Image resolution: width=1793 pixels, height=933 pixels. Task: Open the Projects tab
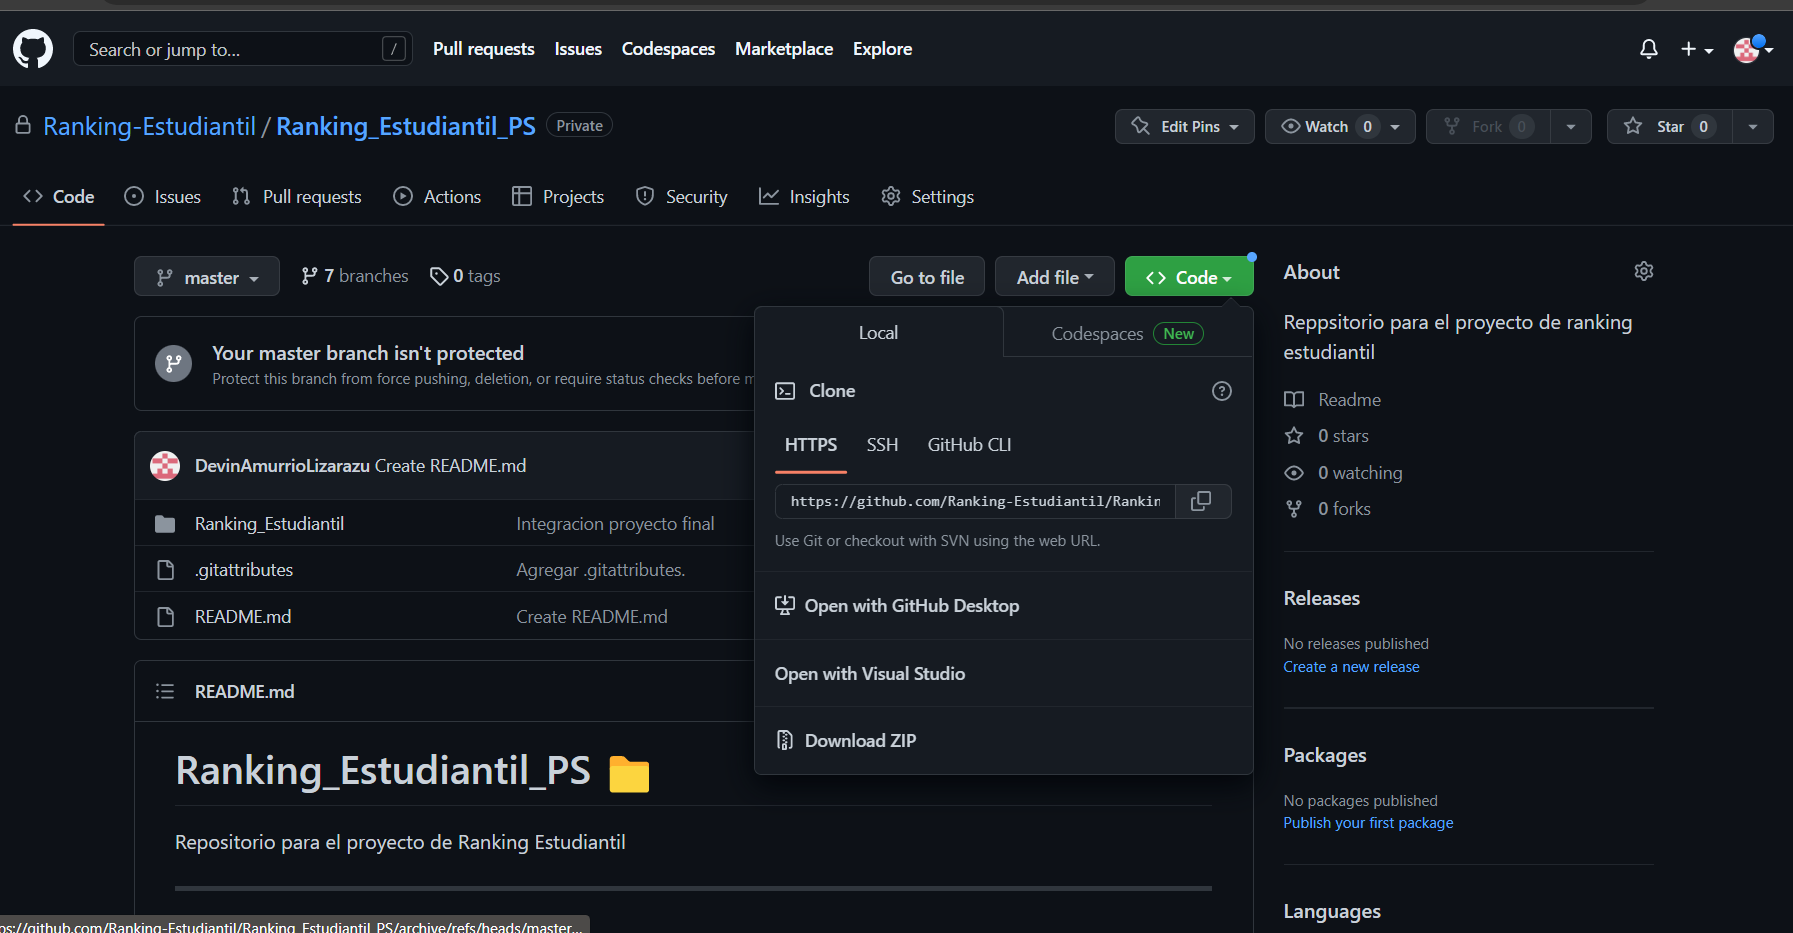point(558,197)
